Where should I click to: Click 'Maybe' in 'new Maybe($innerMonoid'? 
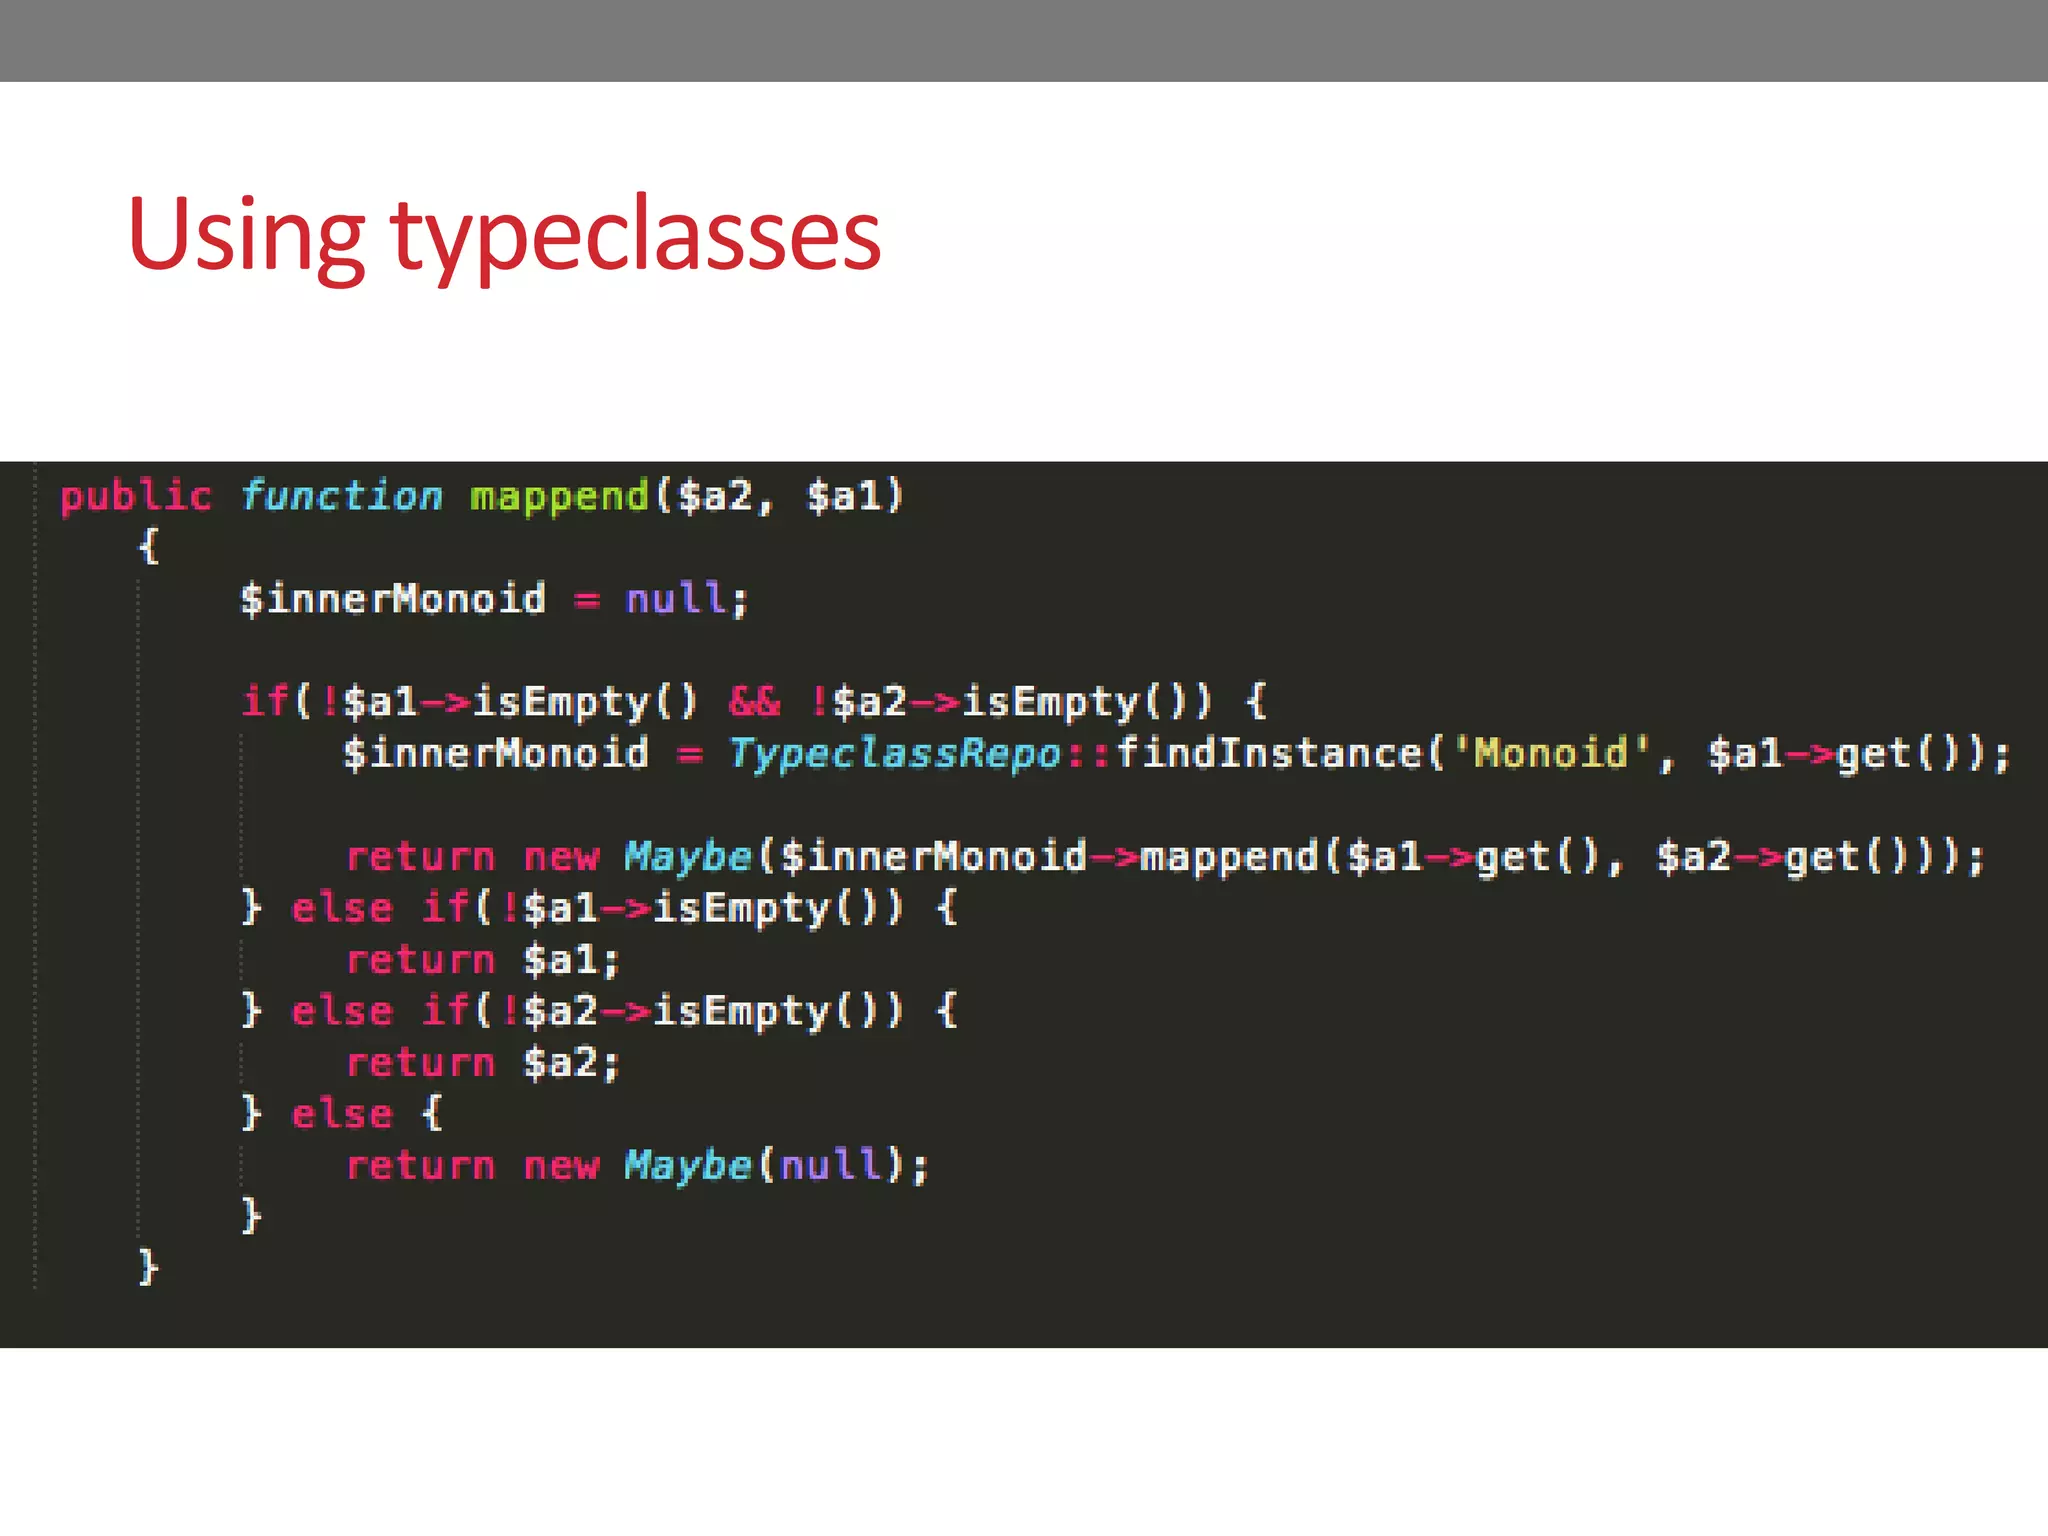687,857
